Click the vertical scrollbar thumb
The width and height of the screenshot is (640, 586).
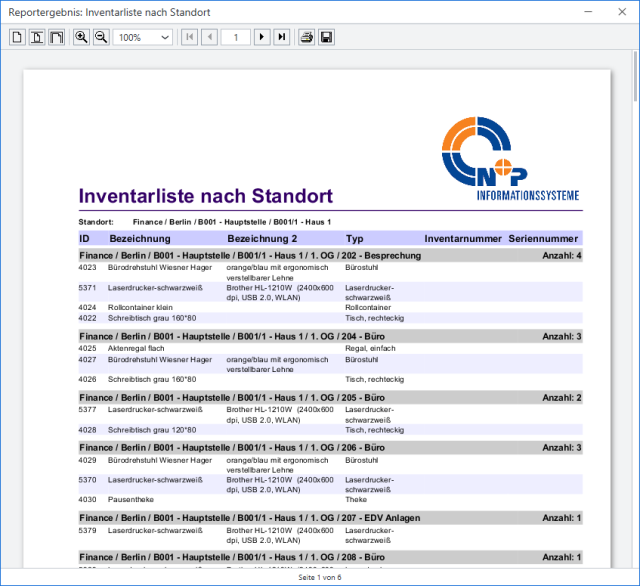coord(635,76)
